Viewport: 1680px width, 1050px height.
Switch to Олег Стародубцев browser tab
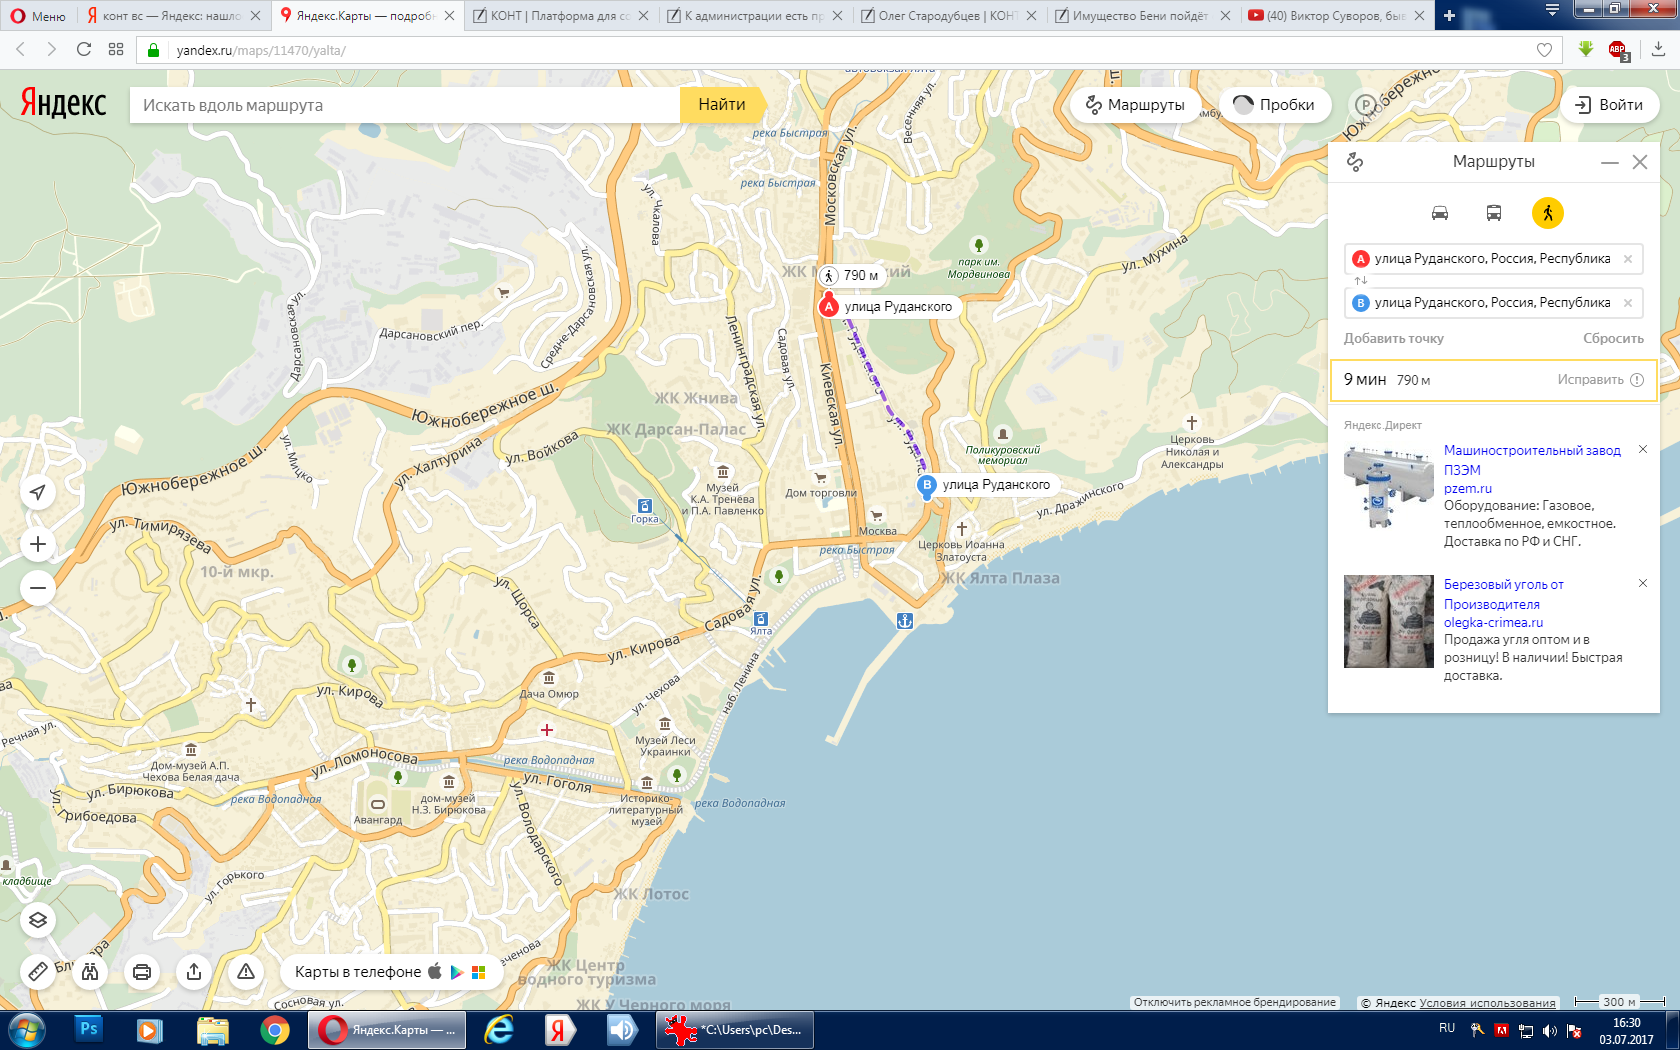948,16
